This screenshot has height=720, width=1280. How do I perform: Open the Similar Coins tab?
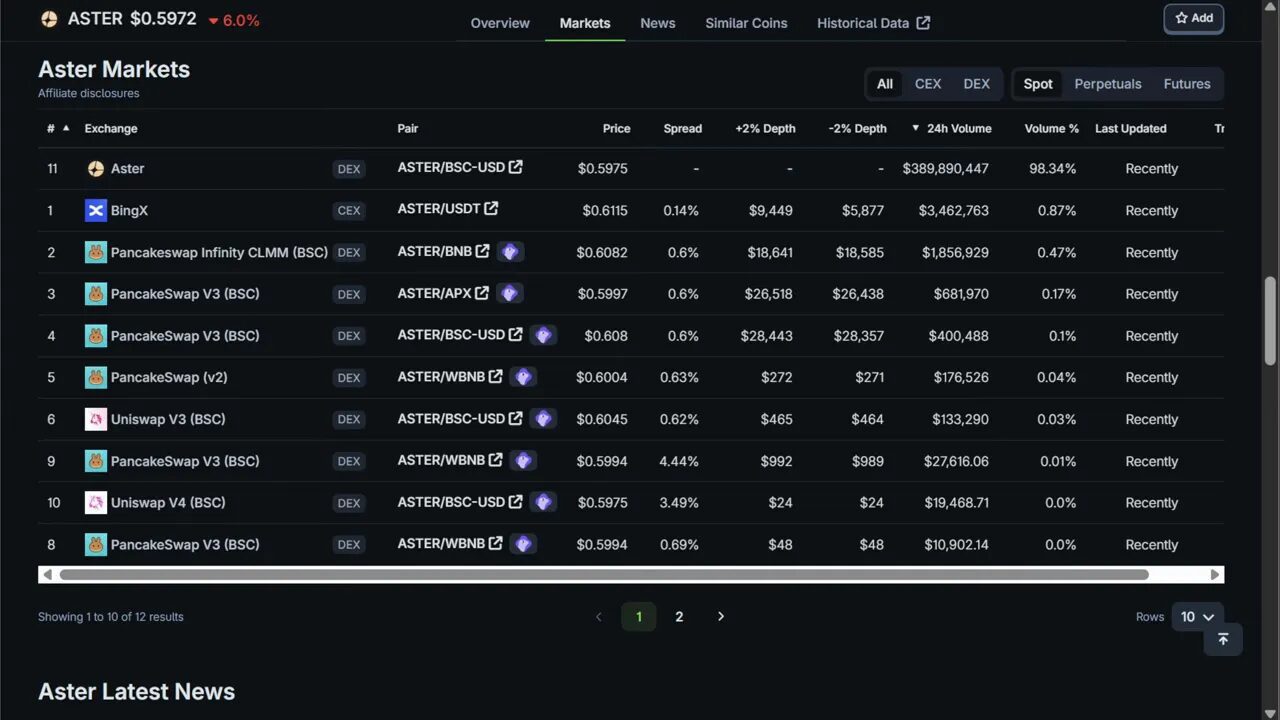(x=746, y=22)
